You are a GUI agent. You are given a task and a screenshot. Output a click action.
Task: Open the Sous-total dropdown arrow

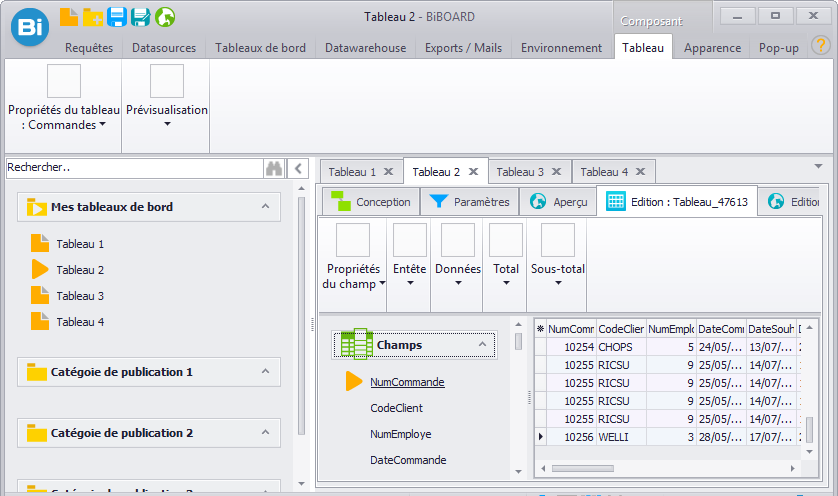coord(558,283)
